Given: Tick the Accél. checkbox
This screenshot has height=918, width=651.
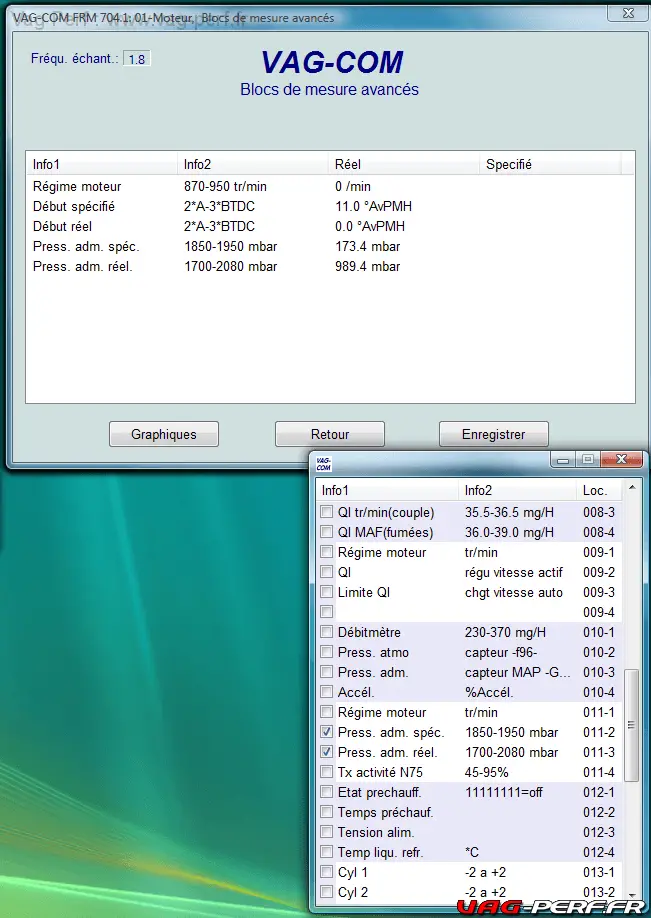Looking at the screenshot, I should tap(327, 692).
